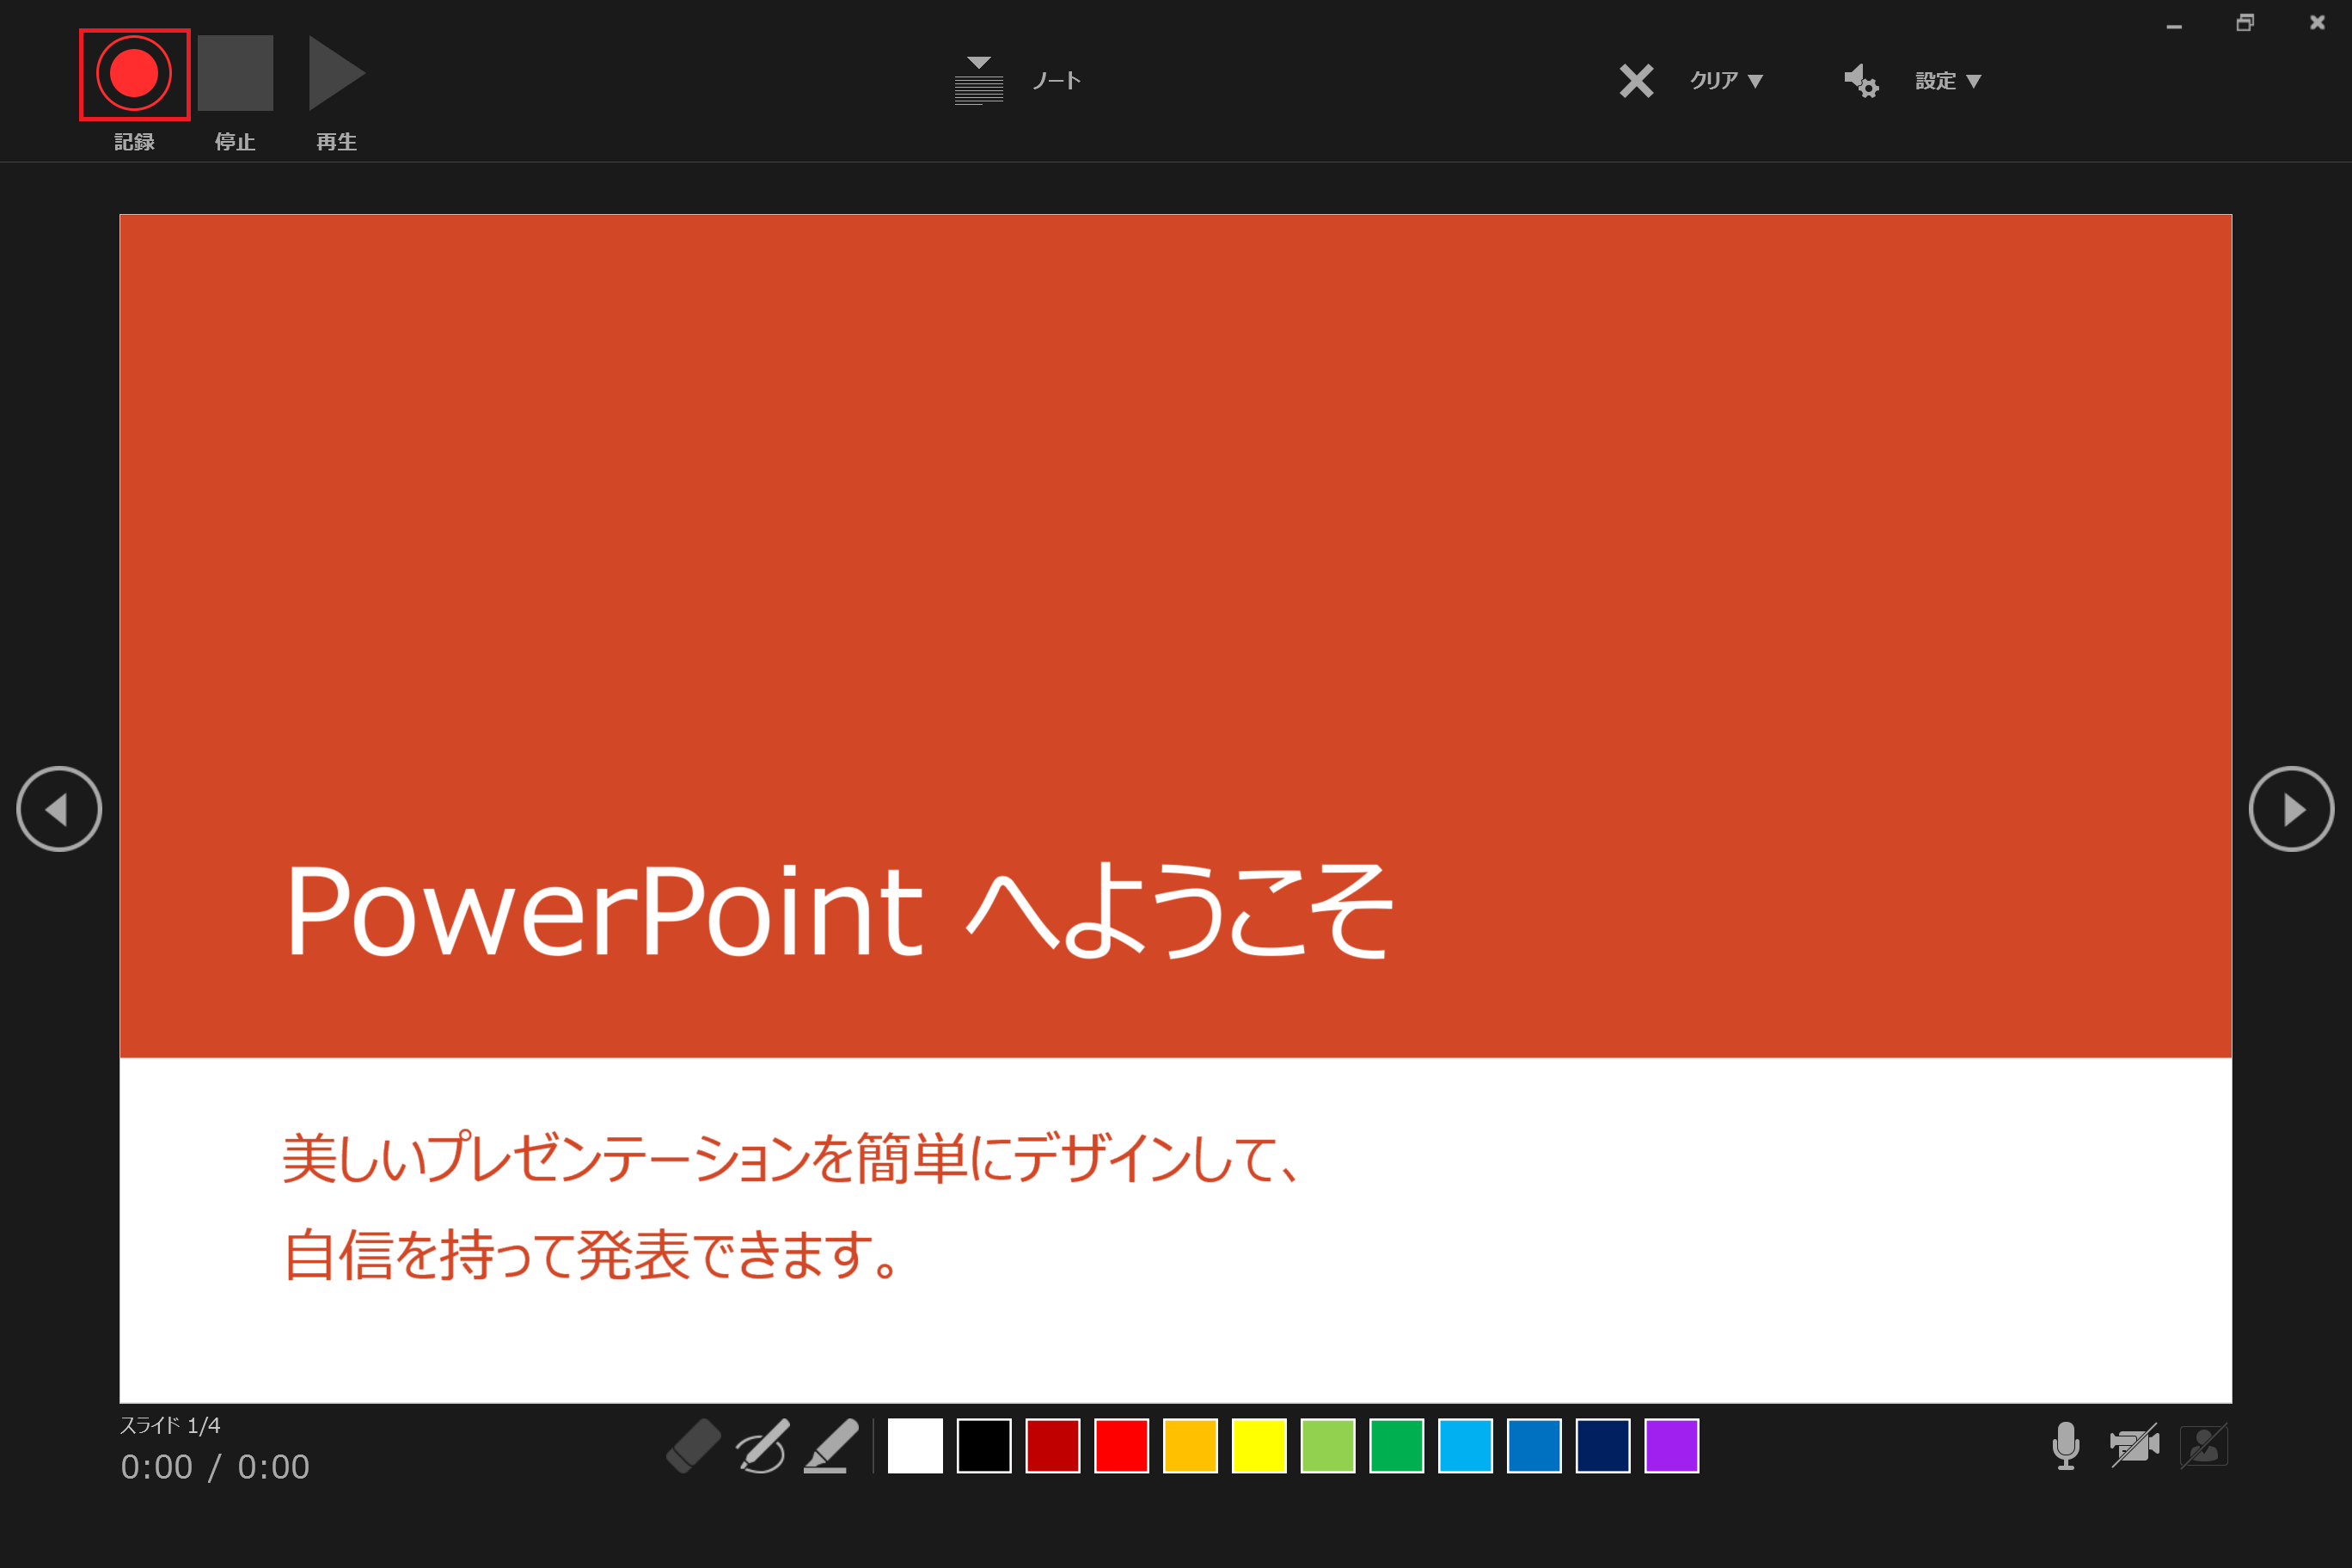Select the Pen tool
Image resolution: width=2352 pixels, height=1568 pixels.
click(x=763, y=1446)
